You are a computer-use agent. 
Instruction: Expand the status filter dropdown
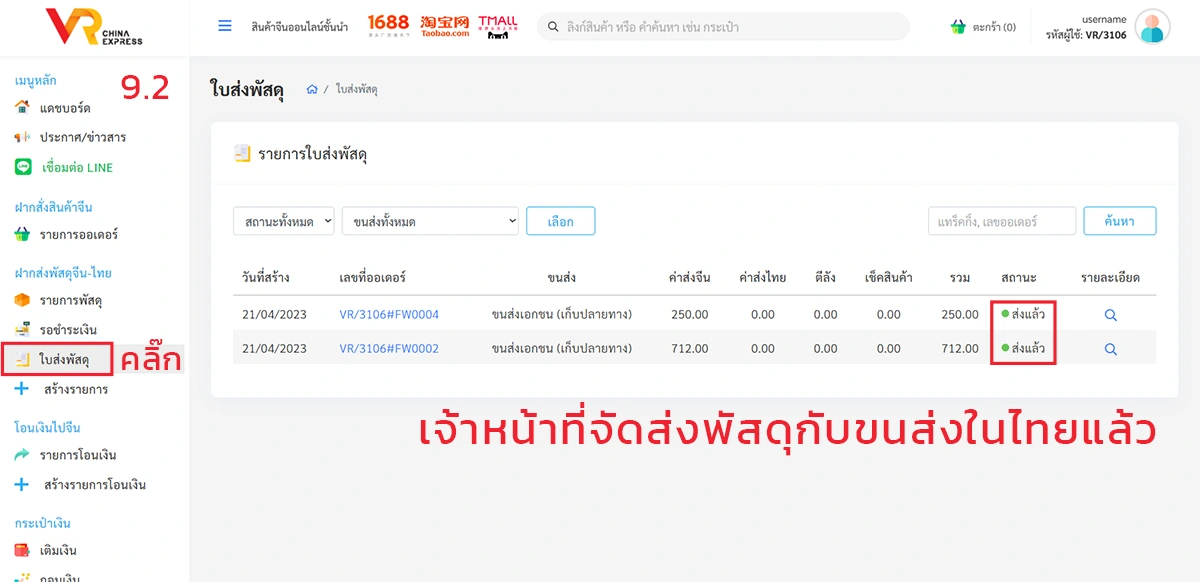click(x=284, y=221)
